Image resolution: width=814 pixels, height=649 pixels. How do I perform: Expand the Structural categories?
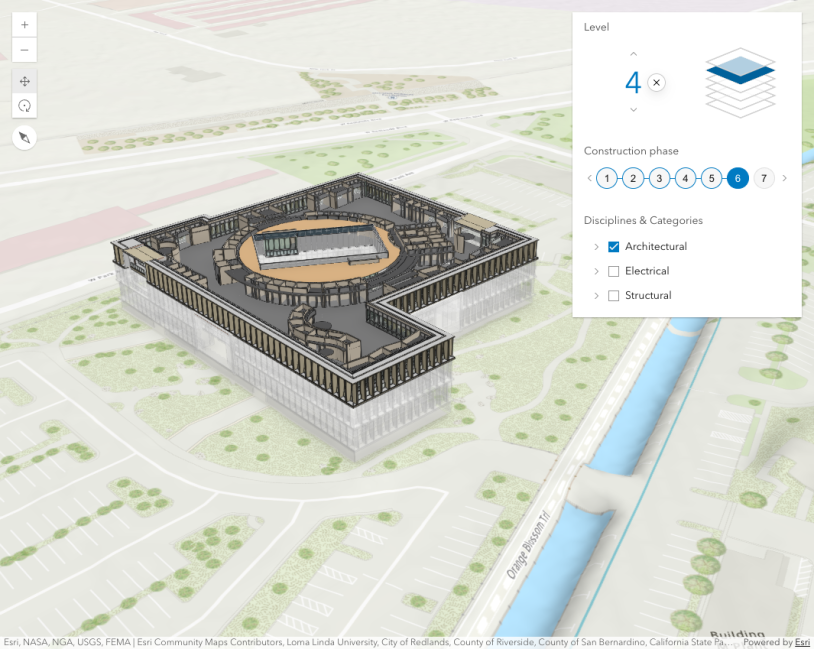point(596,295)
